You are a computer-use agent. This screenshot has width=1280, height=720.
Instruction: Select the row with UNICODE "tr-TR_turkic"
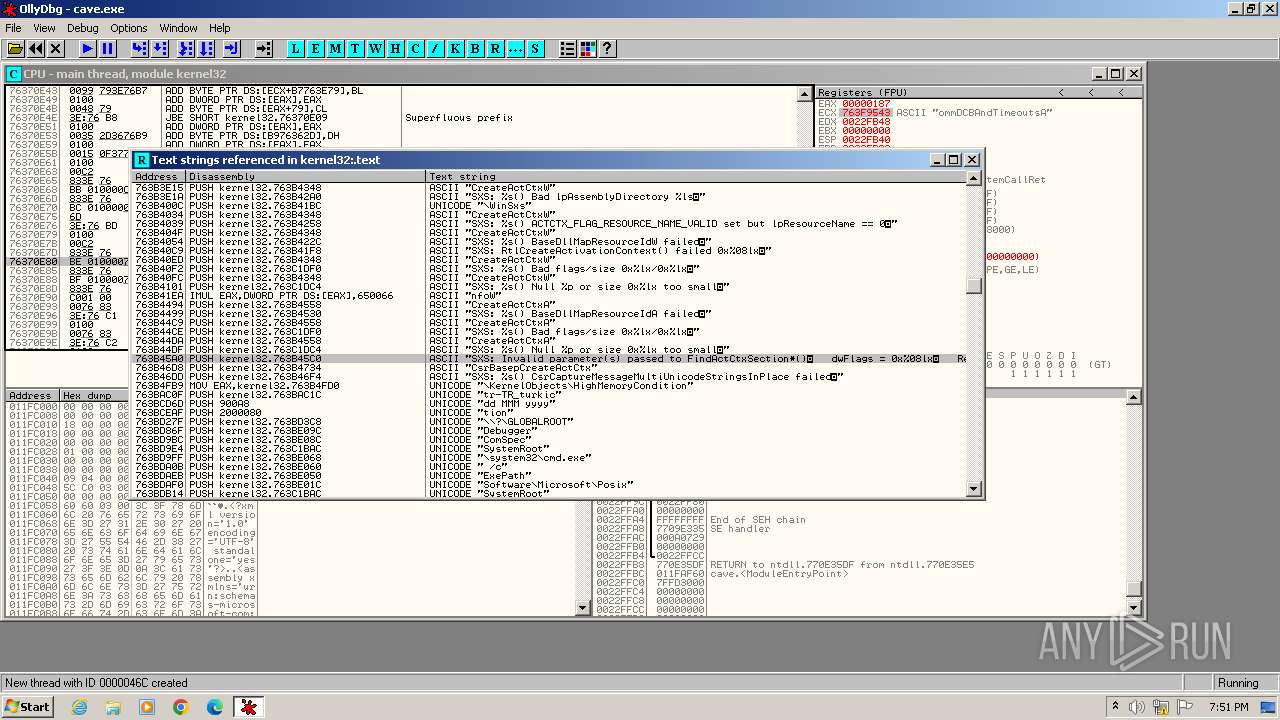[x=549, y=394]
